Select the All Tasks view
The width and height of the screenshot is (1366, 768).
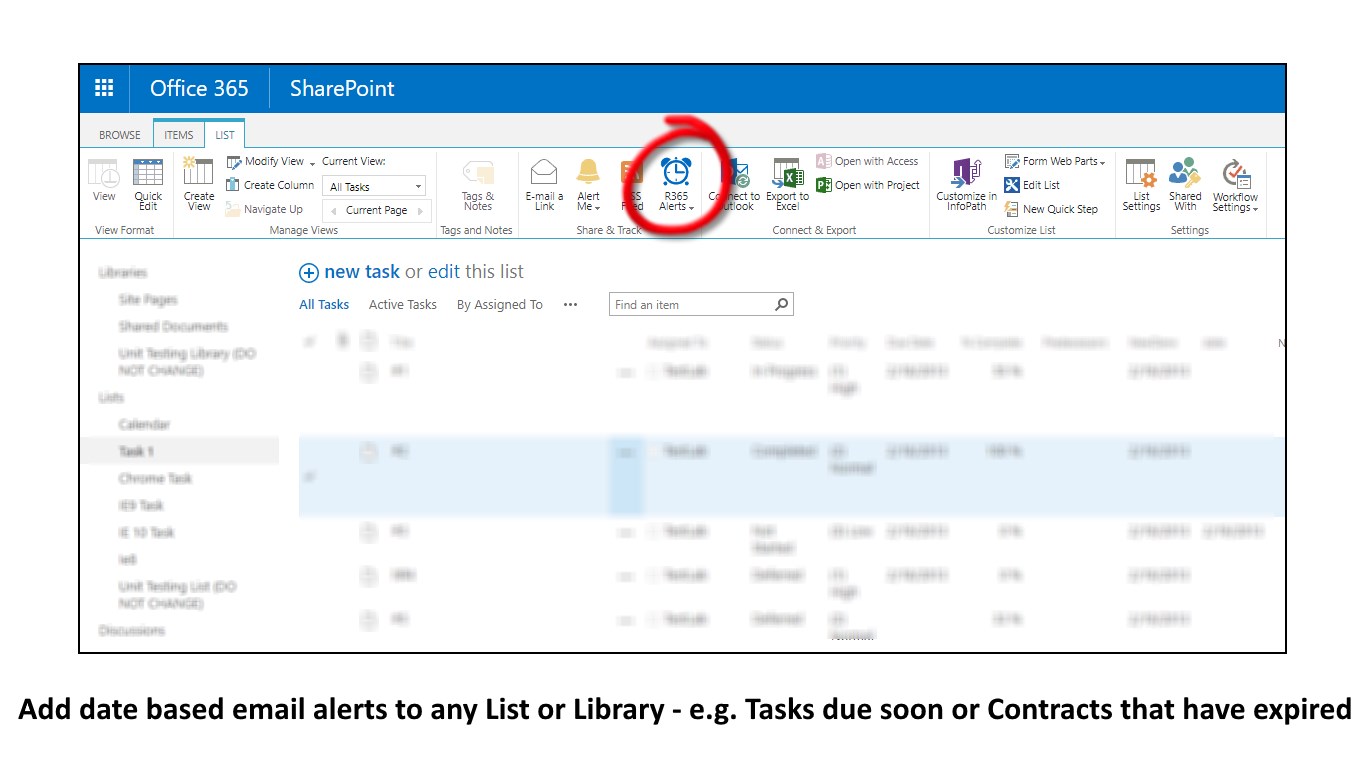pos(324,305)
